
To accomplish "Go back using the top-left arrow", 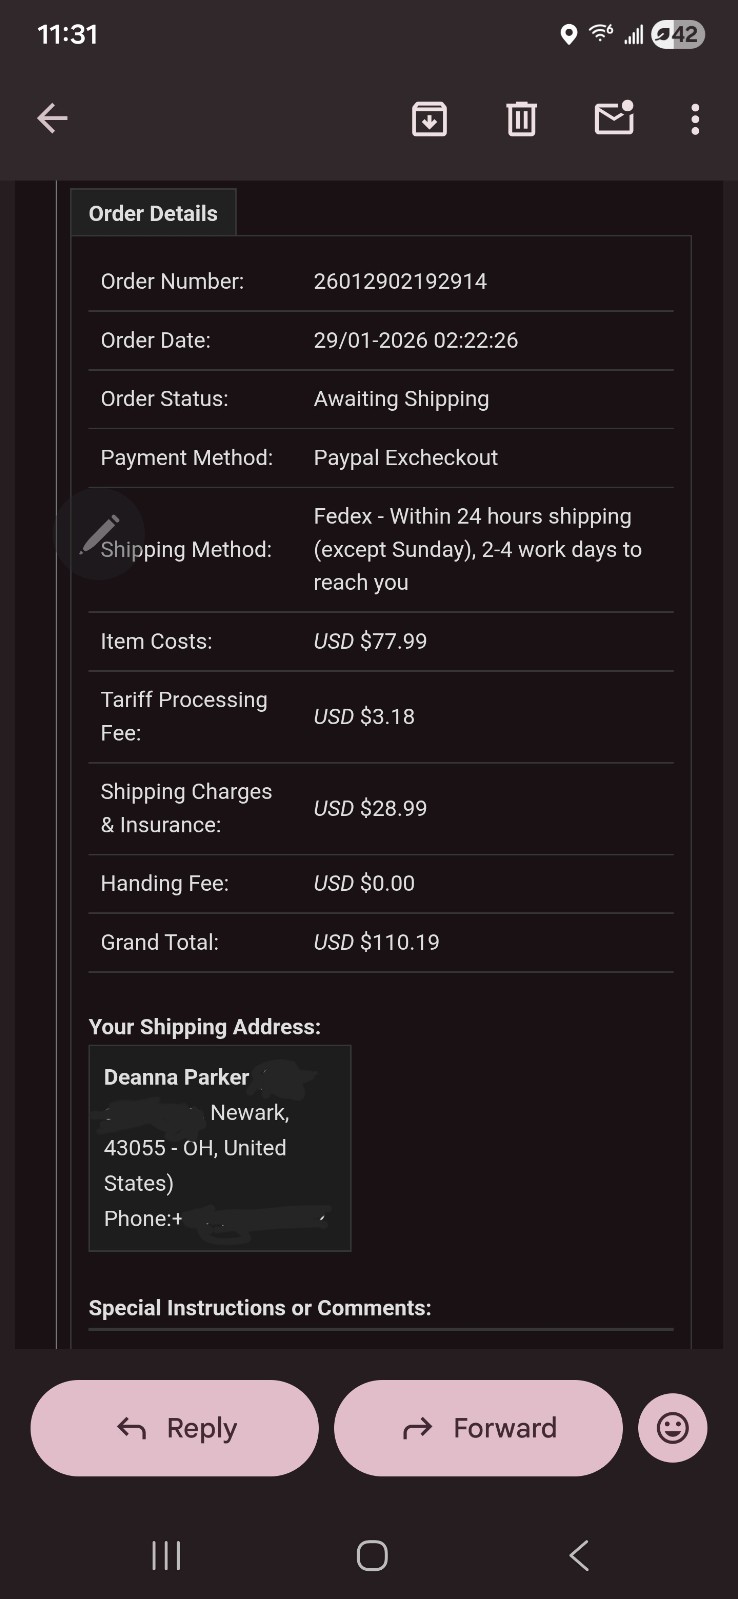I will point(52,119).
